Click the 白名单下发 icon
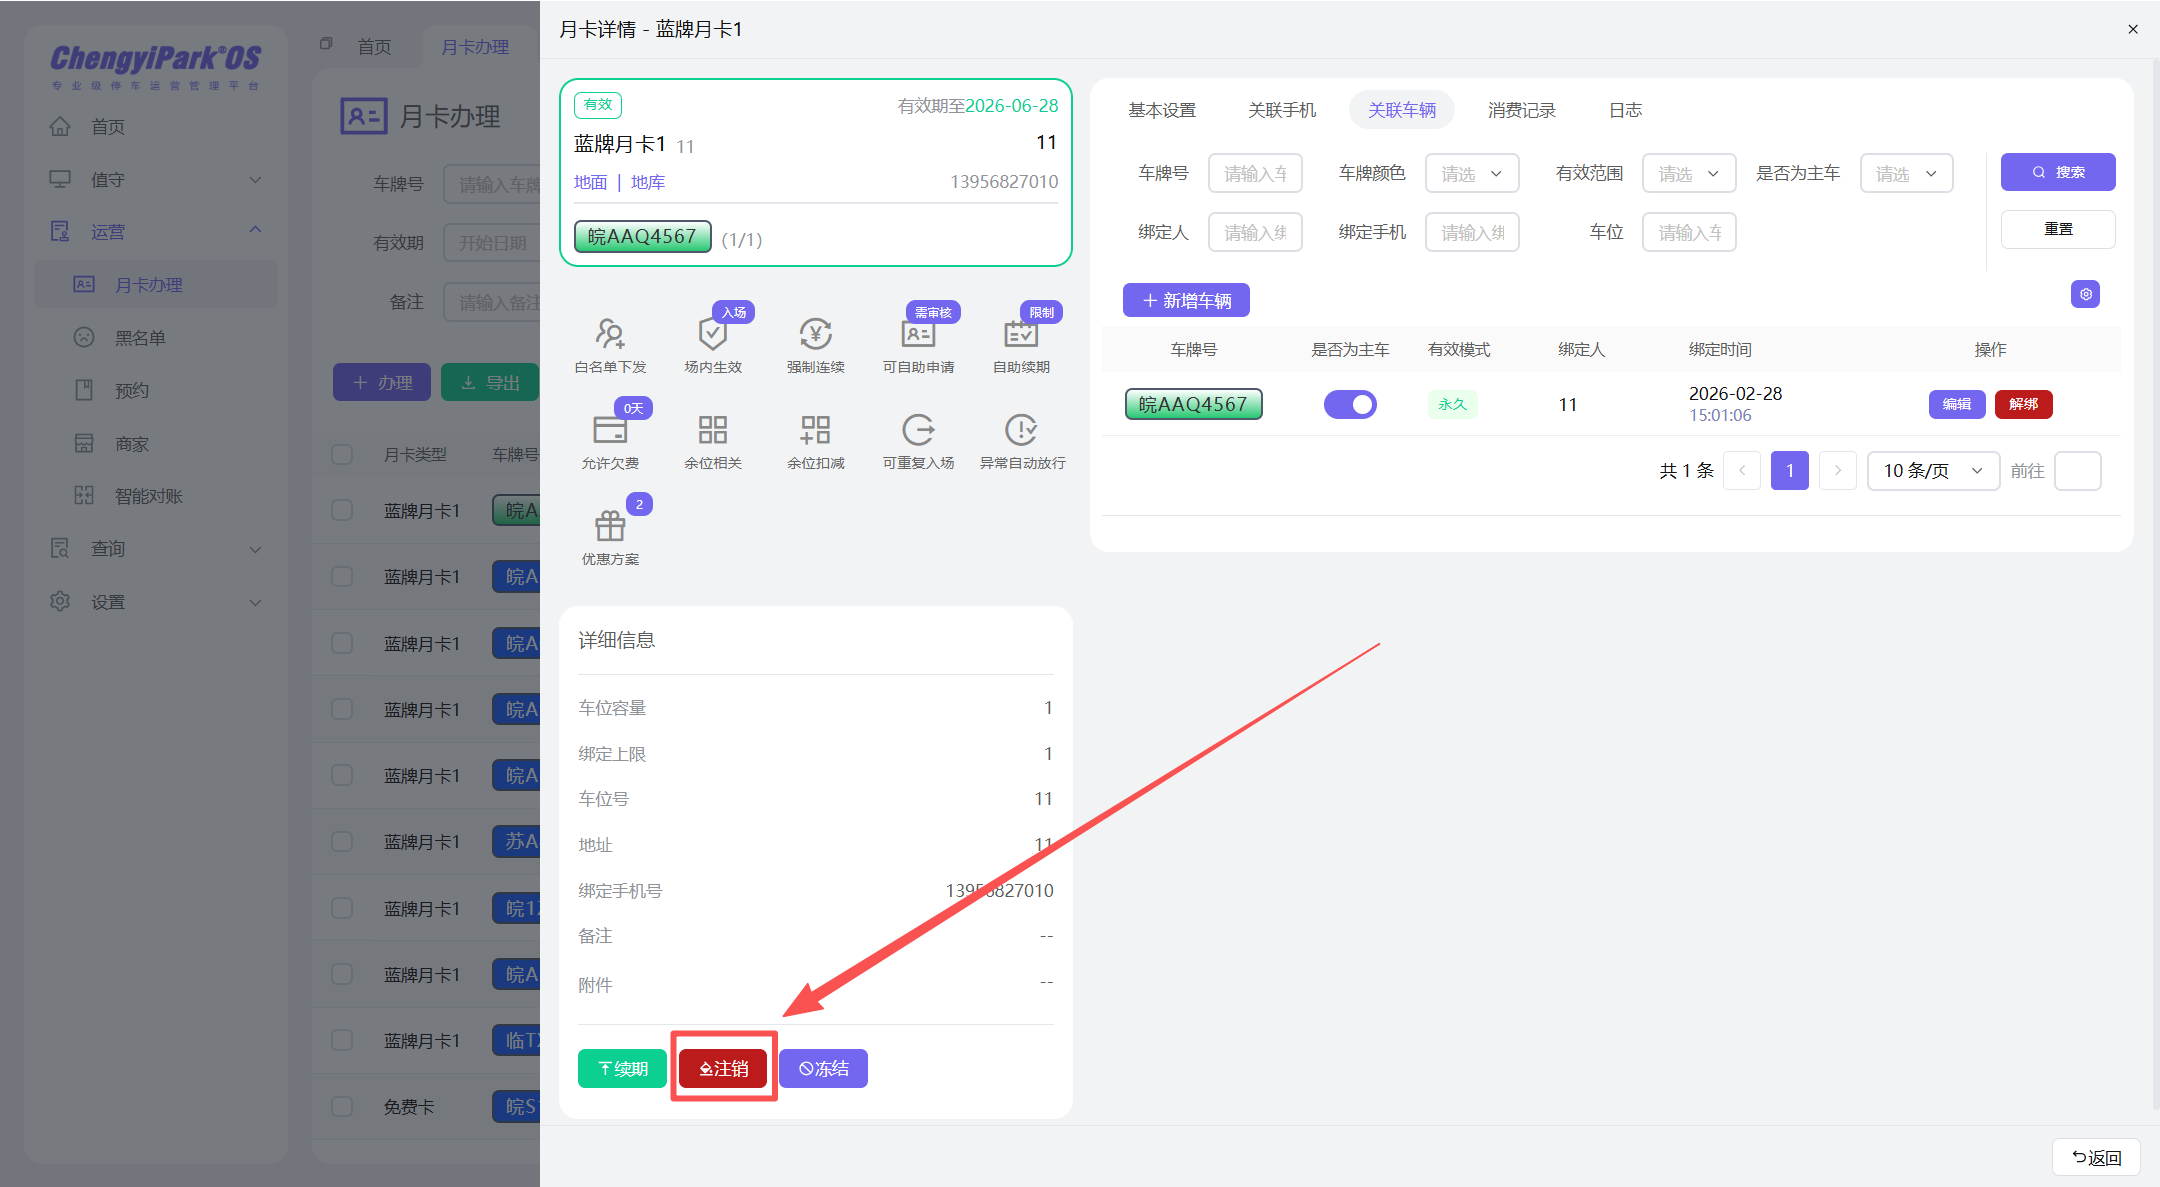Viewport: 2160px width, 1187px height. [610, 334]
